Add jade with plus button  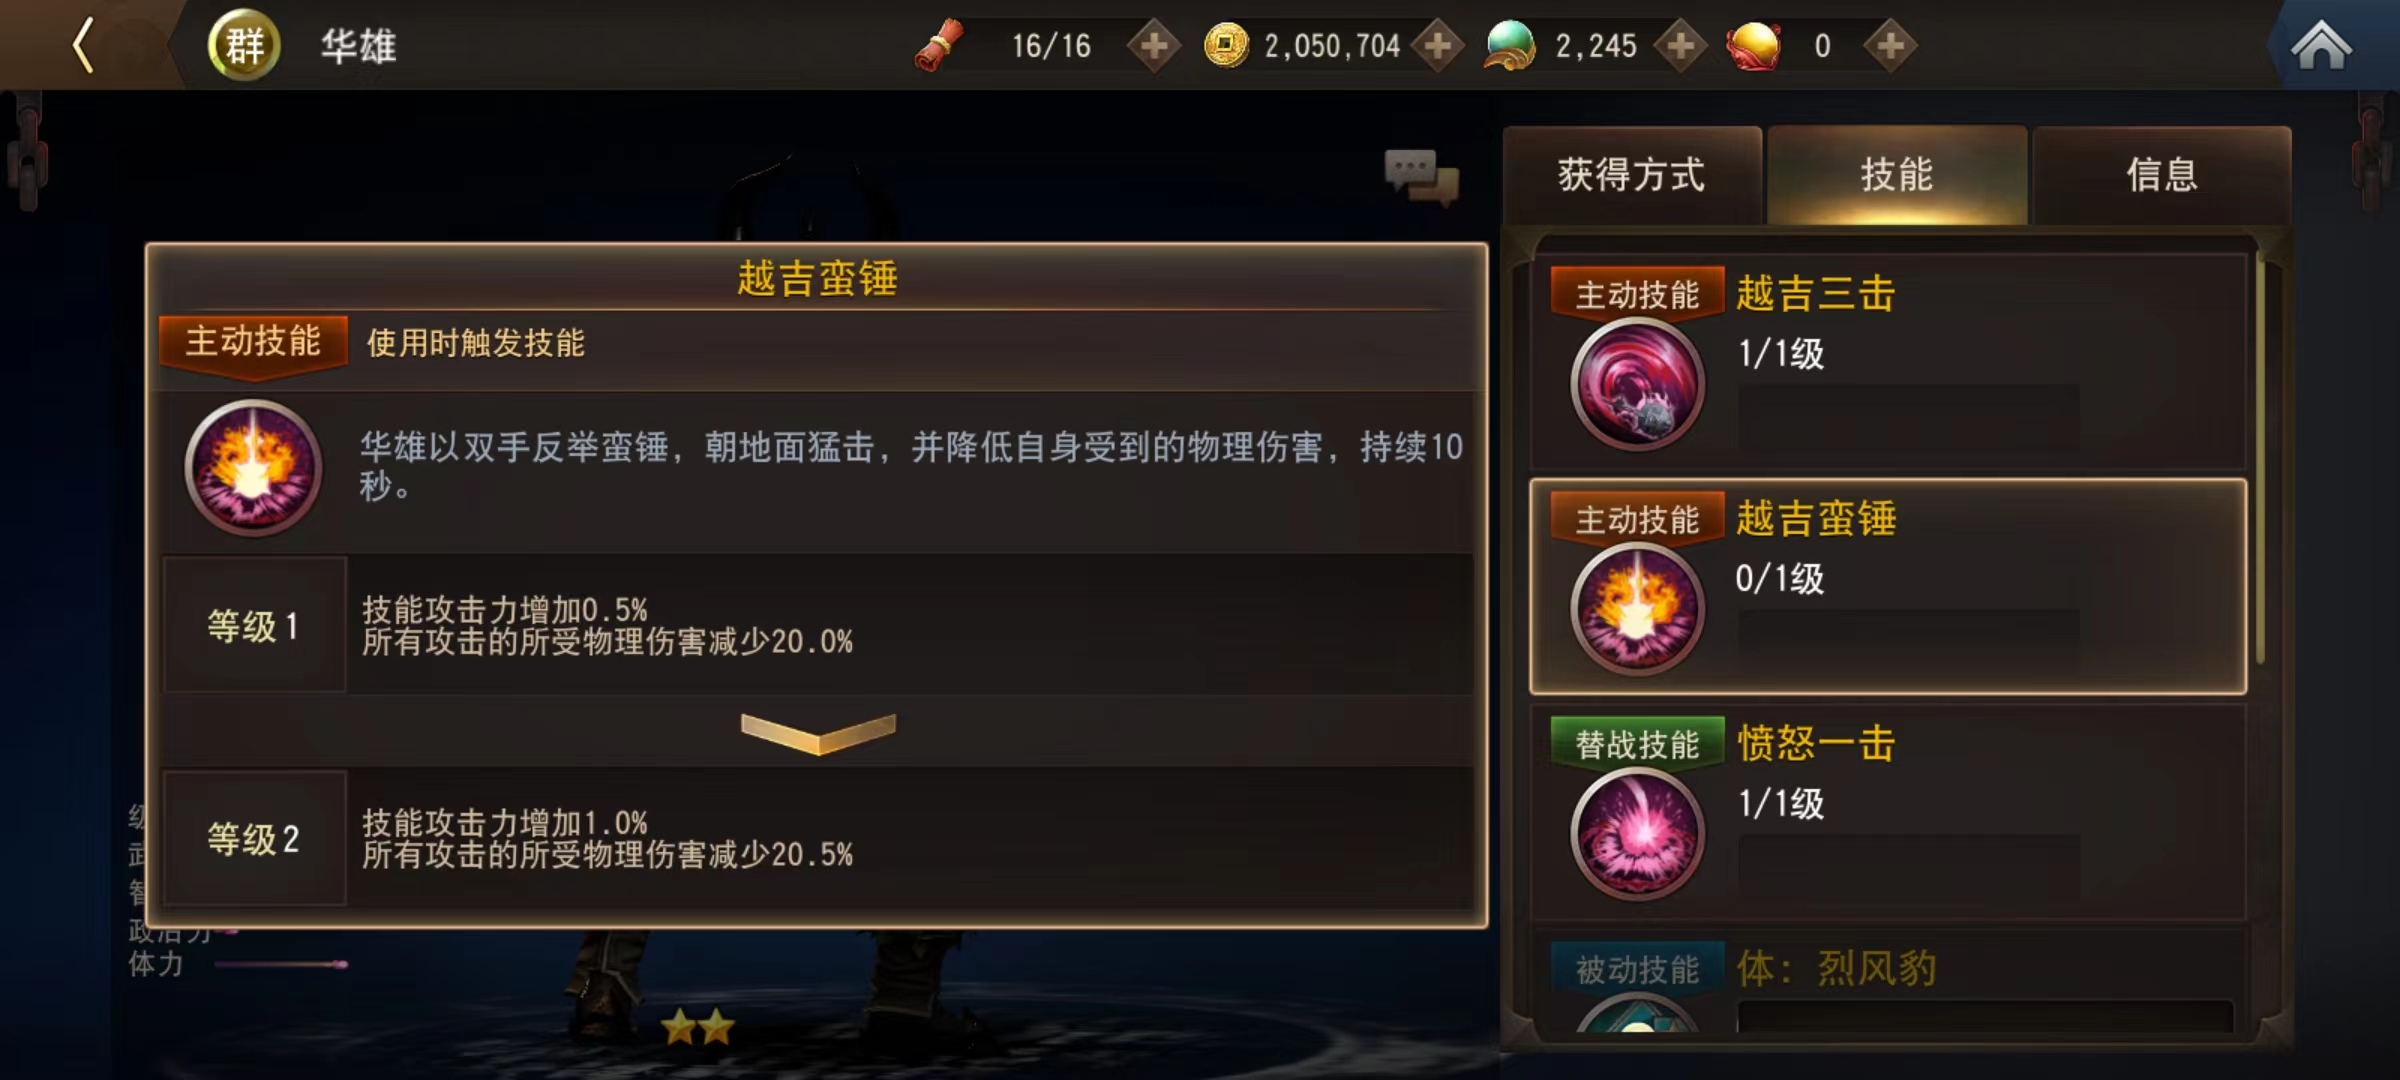[x=1681, y=46]
